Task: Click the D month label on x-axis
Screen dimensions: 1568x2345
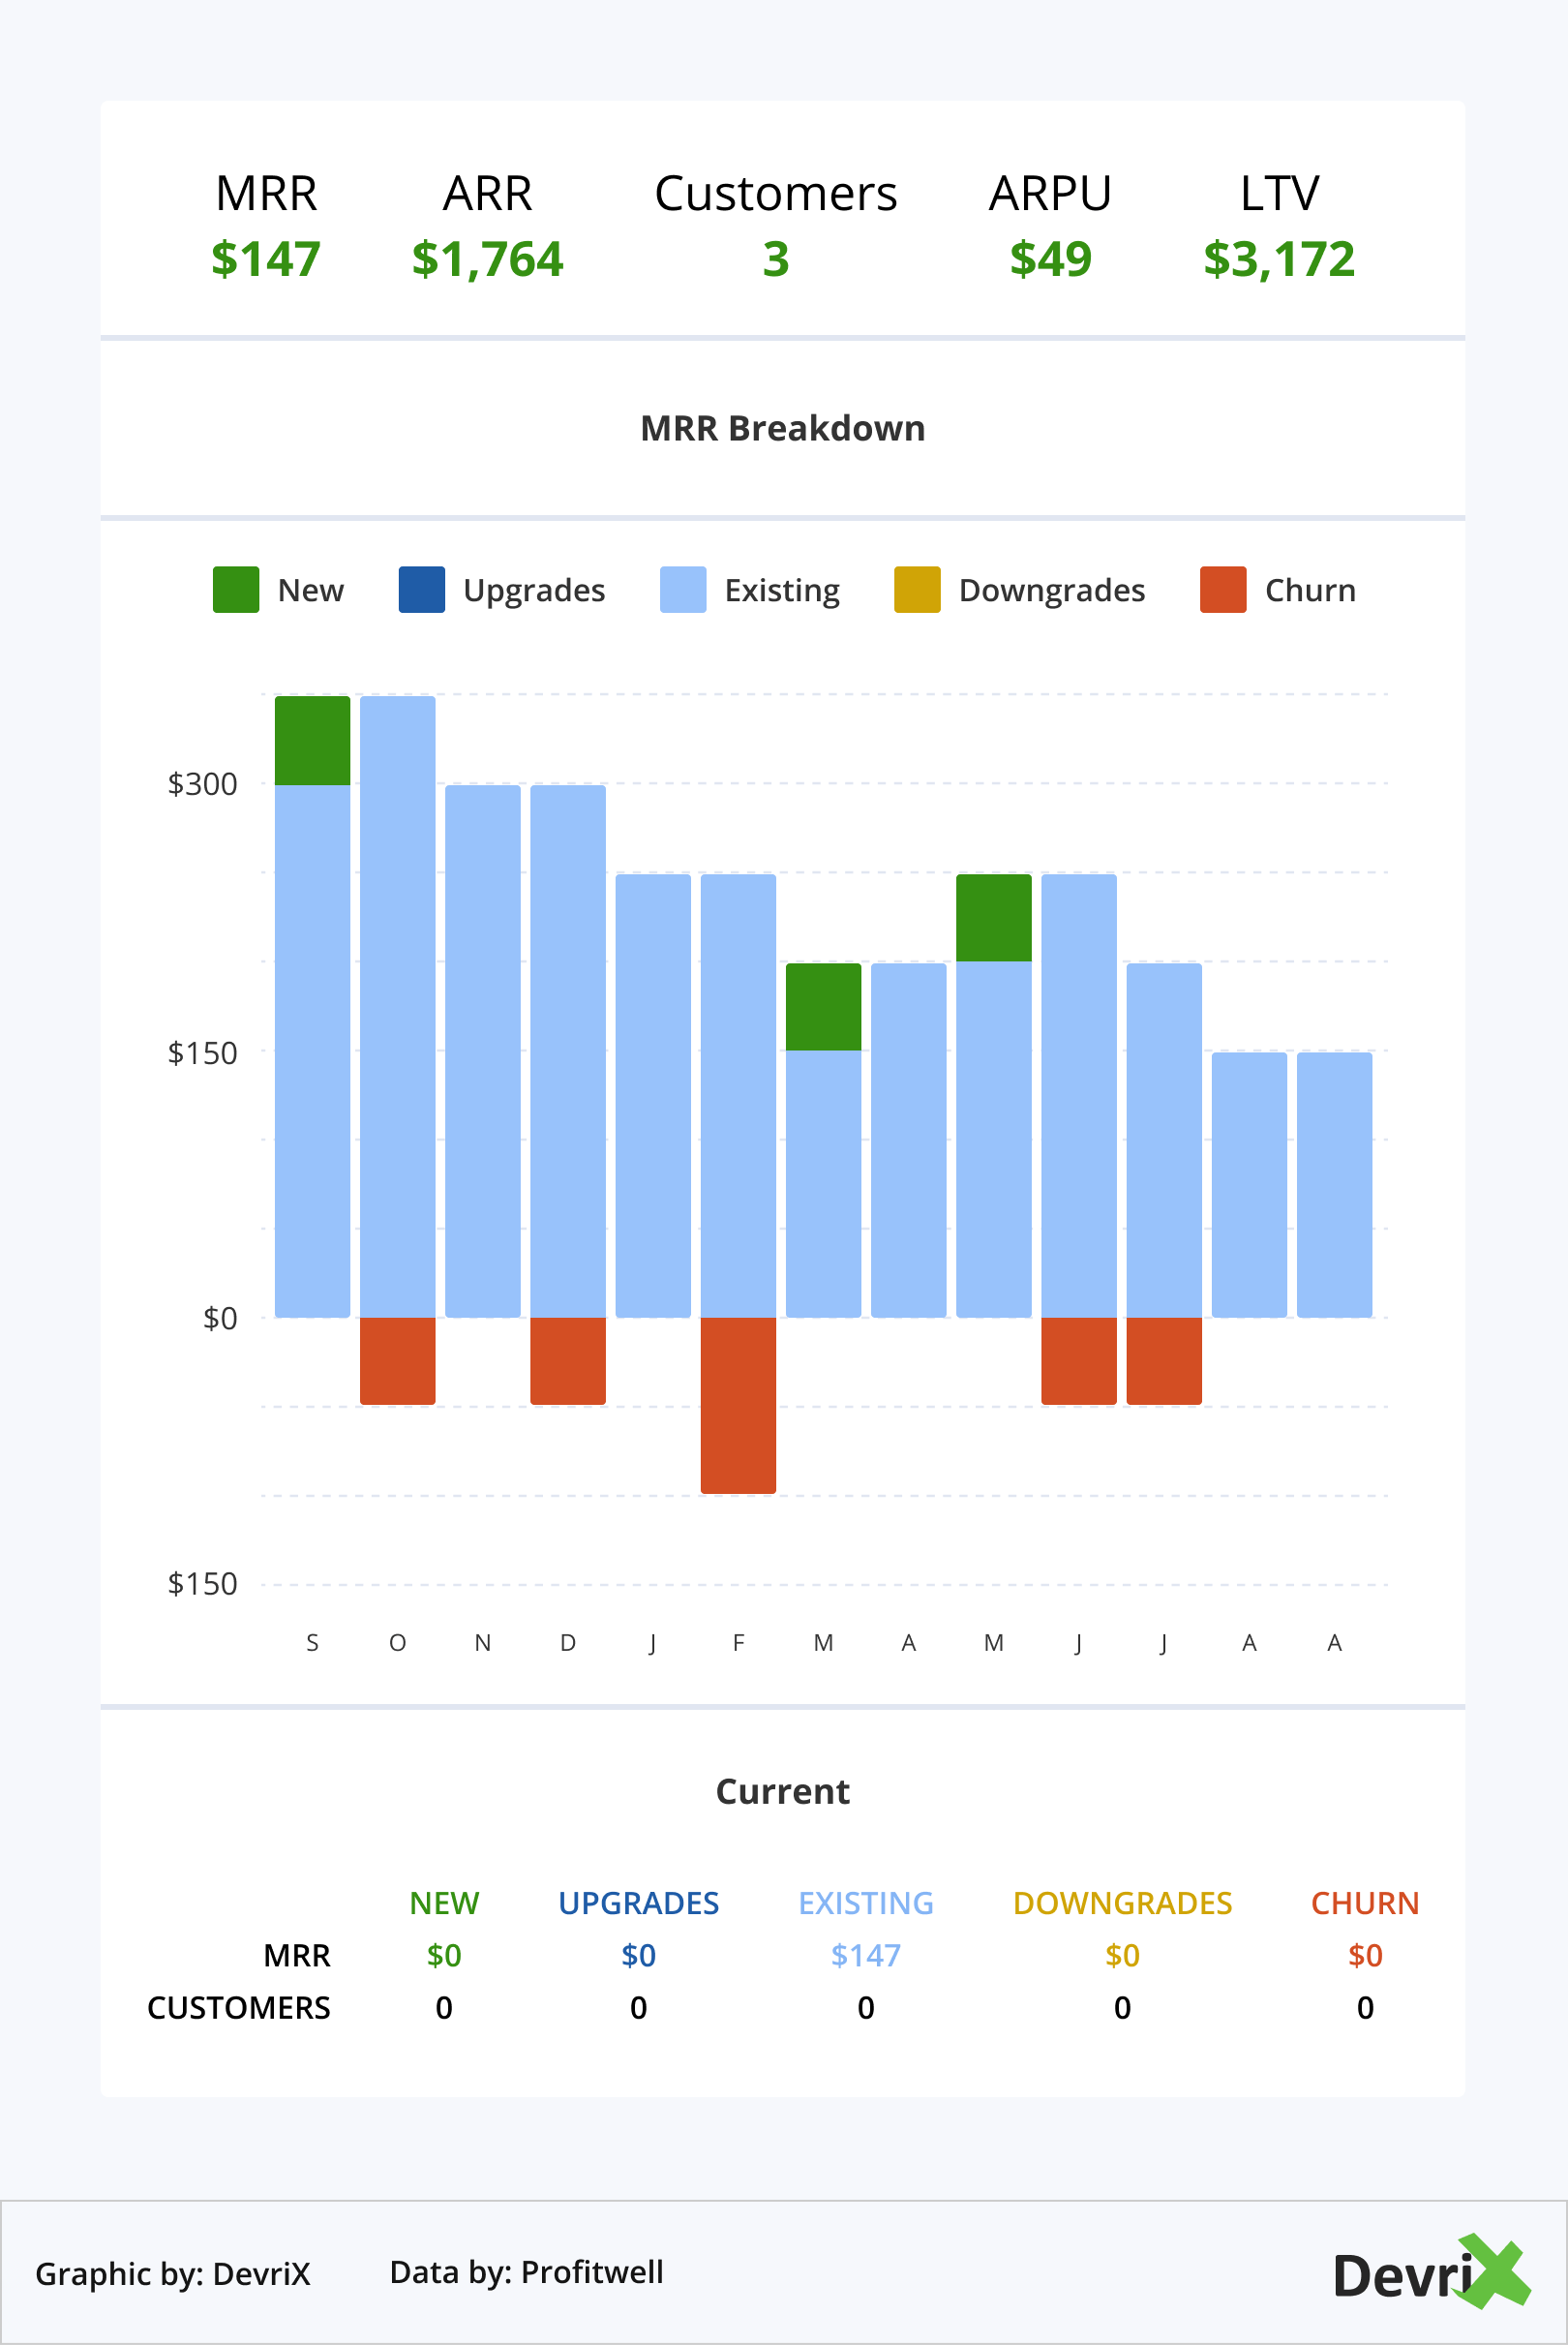Action: point(568,1642)
